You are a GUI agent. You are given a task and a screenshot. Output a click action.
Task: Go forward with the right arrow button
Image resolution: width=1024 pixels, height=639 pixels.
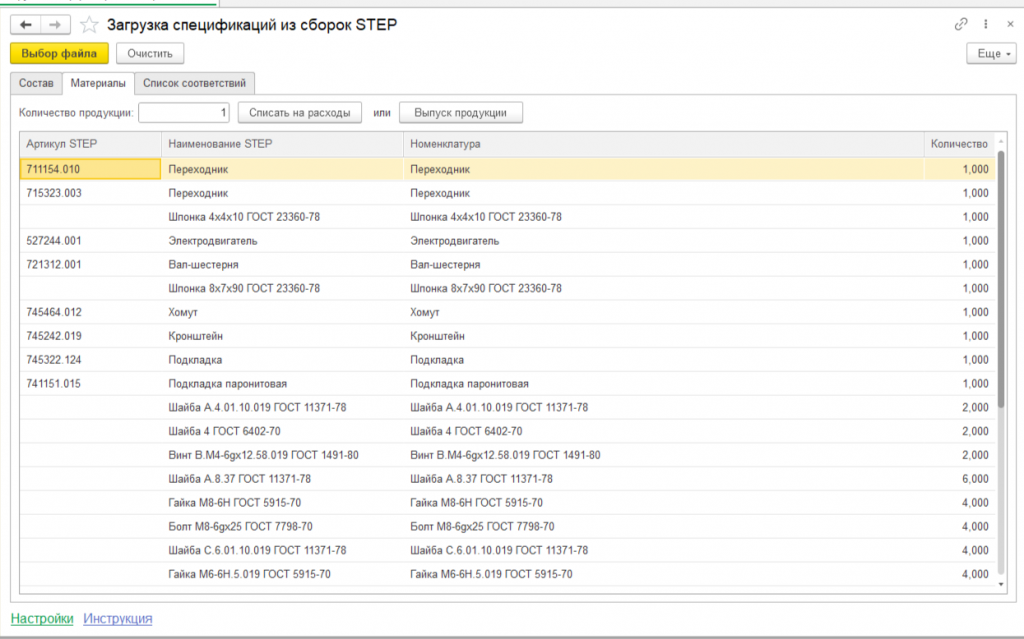(x=56, y=25)
